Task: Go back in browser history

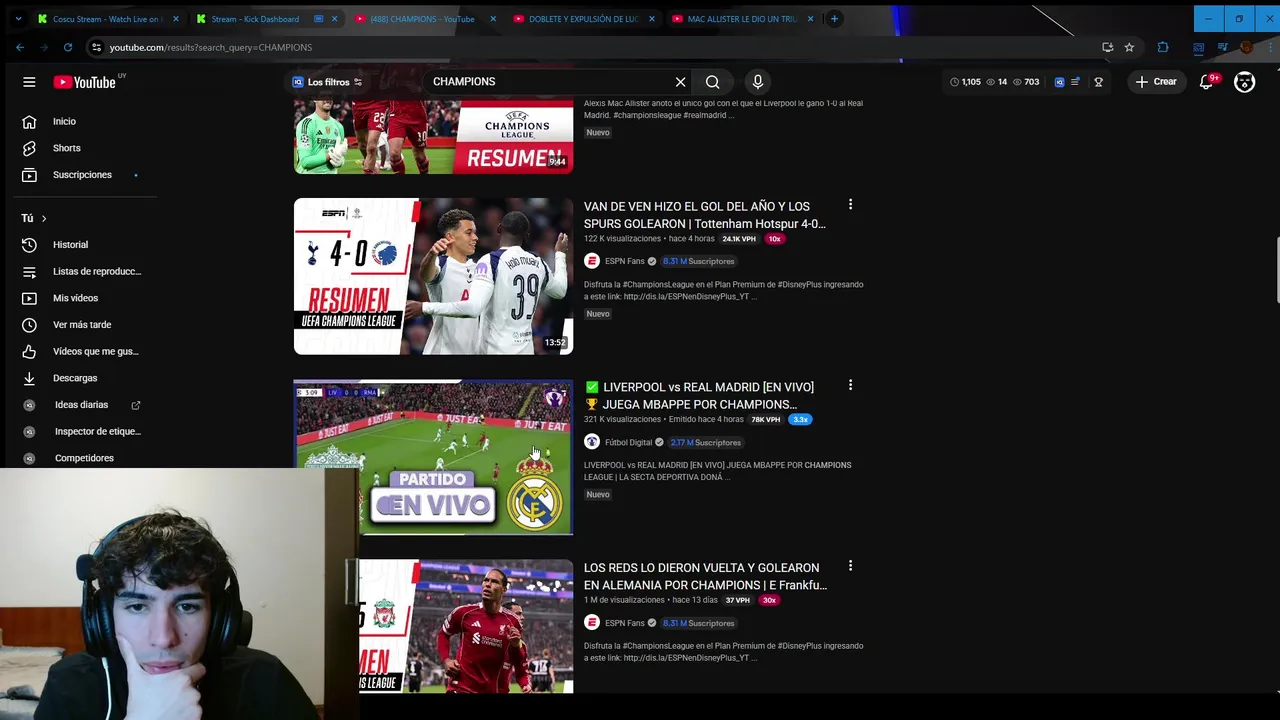Action: tap(20, 47)
